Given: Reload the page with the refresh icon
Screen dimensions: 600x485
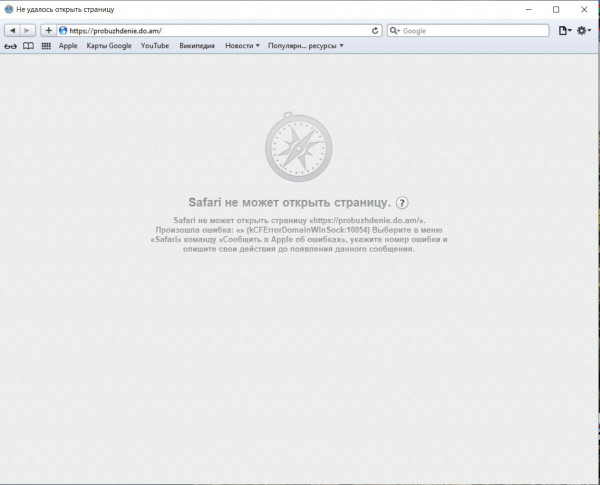Looking at the screenshot, I should coord(375,31).
